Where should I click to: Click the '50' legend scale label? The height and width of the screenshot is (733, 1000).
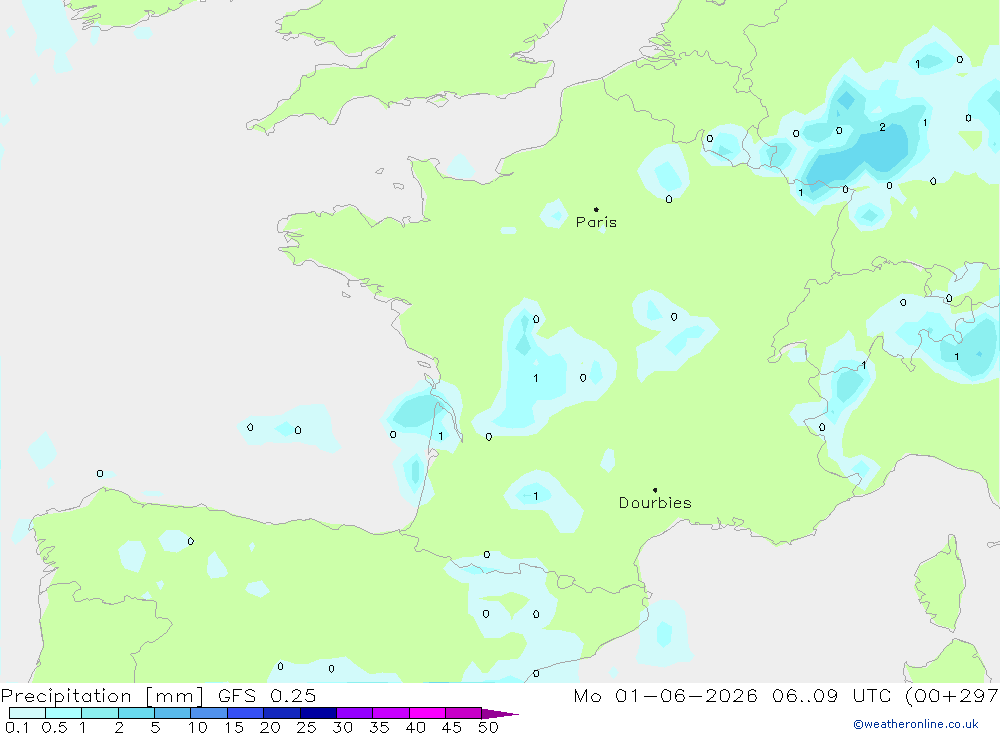(488, 727)
